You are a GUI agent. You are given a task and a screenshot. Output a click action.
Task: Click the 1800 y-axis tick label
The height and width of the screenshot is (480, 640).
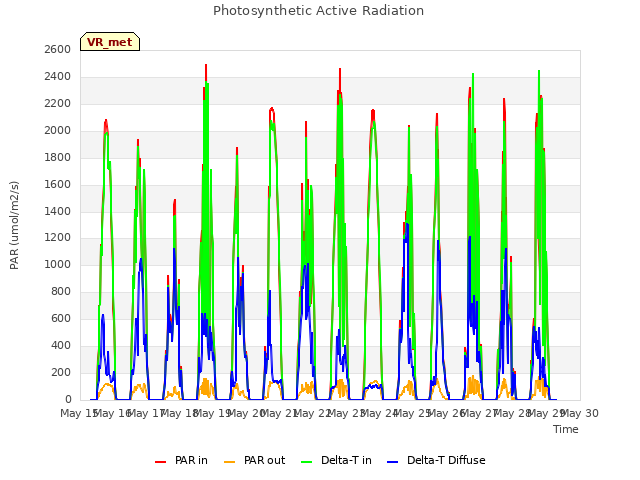click(58, 157)
